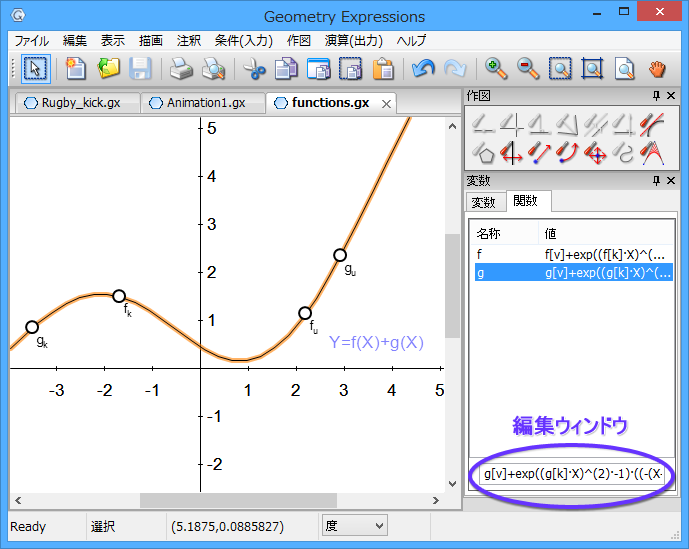The width and height of the screenshot is (689, 549).
Task: Open the 条件(入力) menu
Action: pos(244,41)
